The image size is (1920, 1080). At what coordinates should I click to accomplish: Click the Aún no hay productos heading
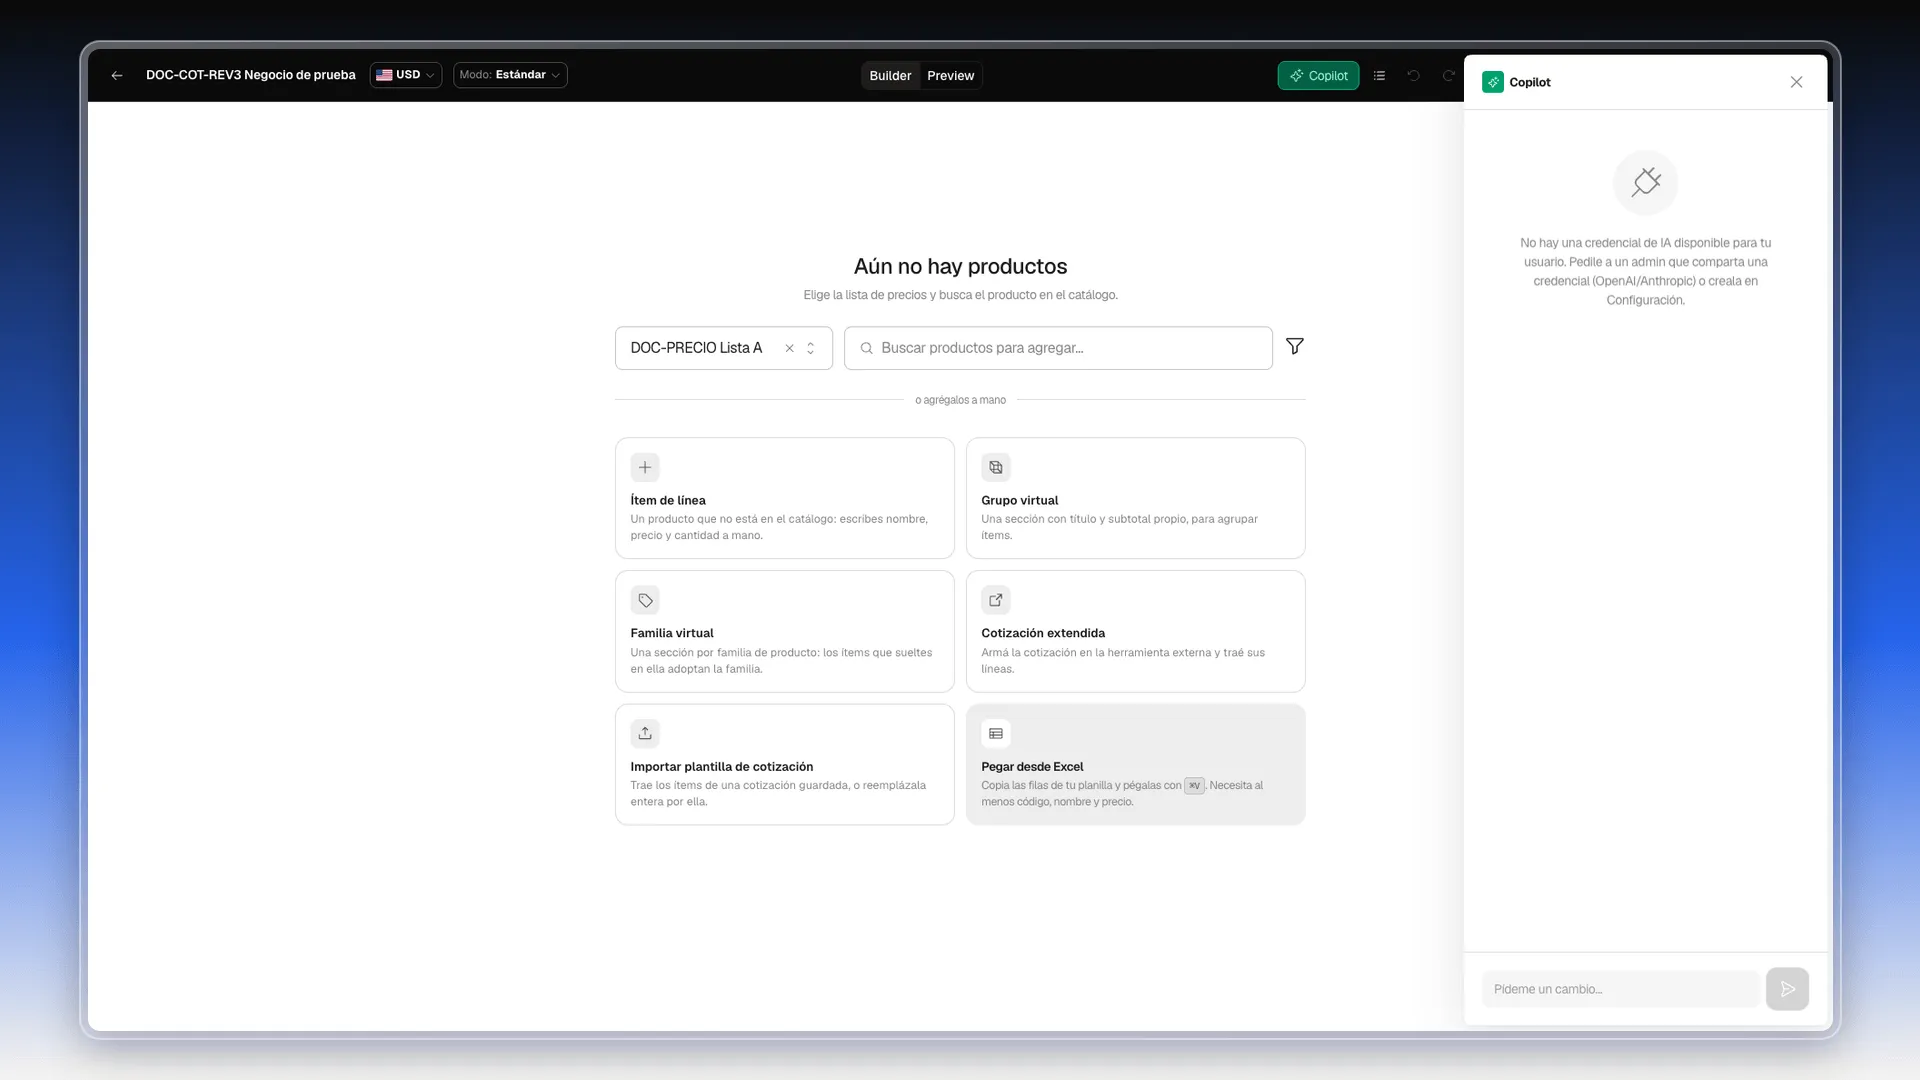click(x=960, y=266)
